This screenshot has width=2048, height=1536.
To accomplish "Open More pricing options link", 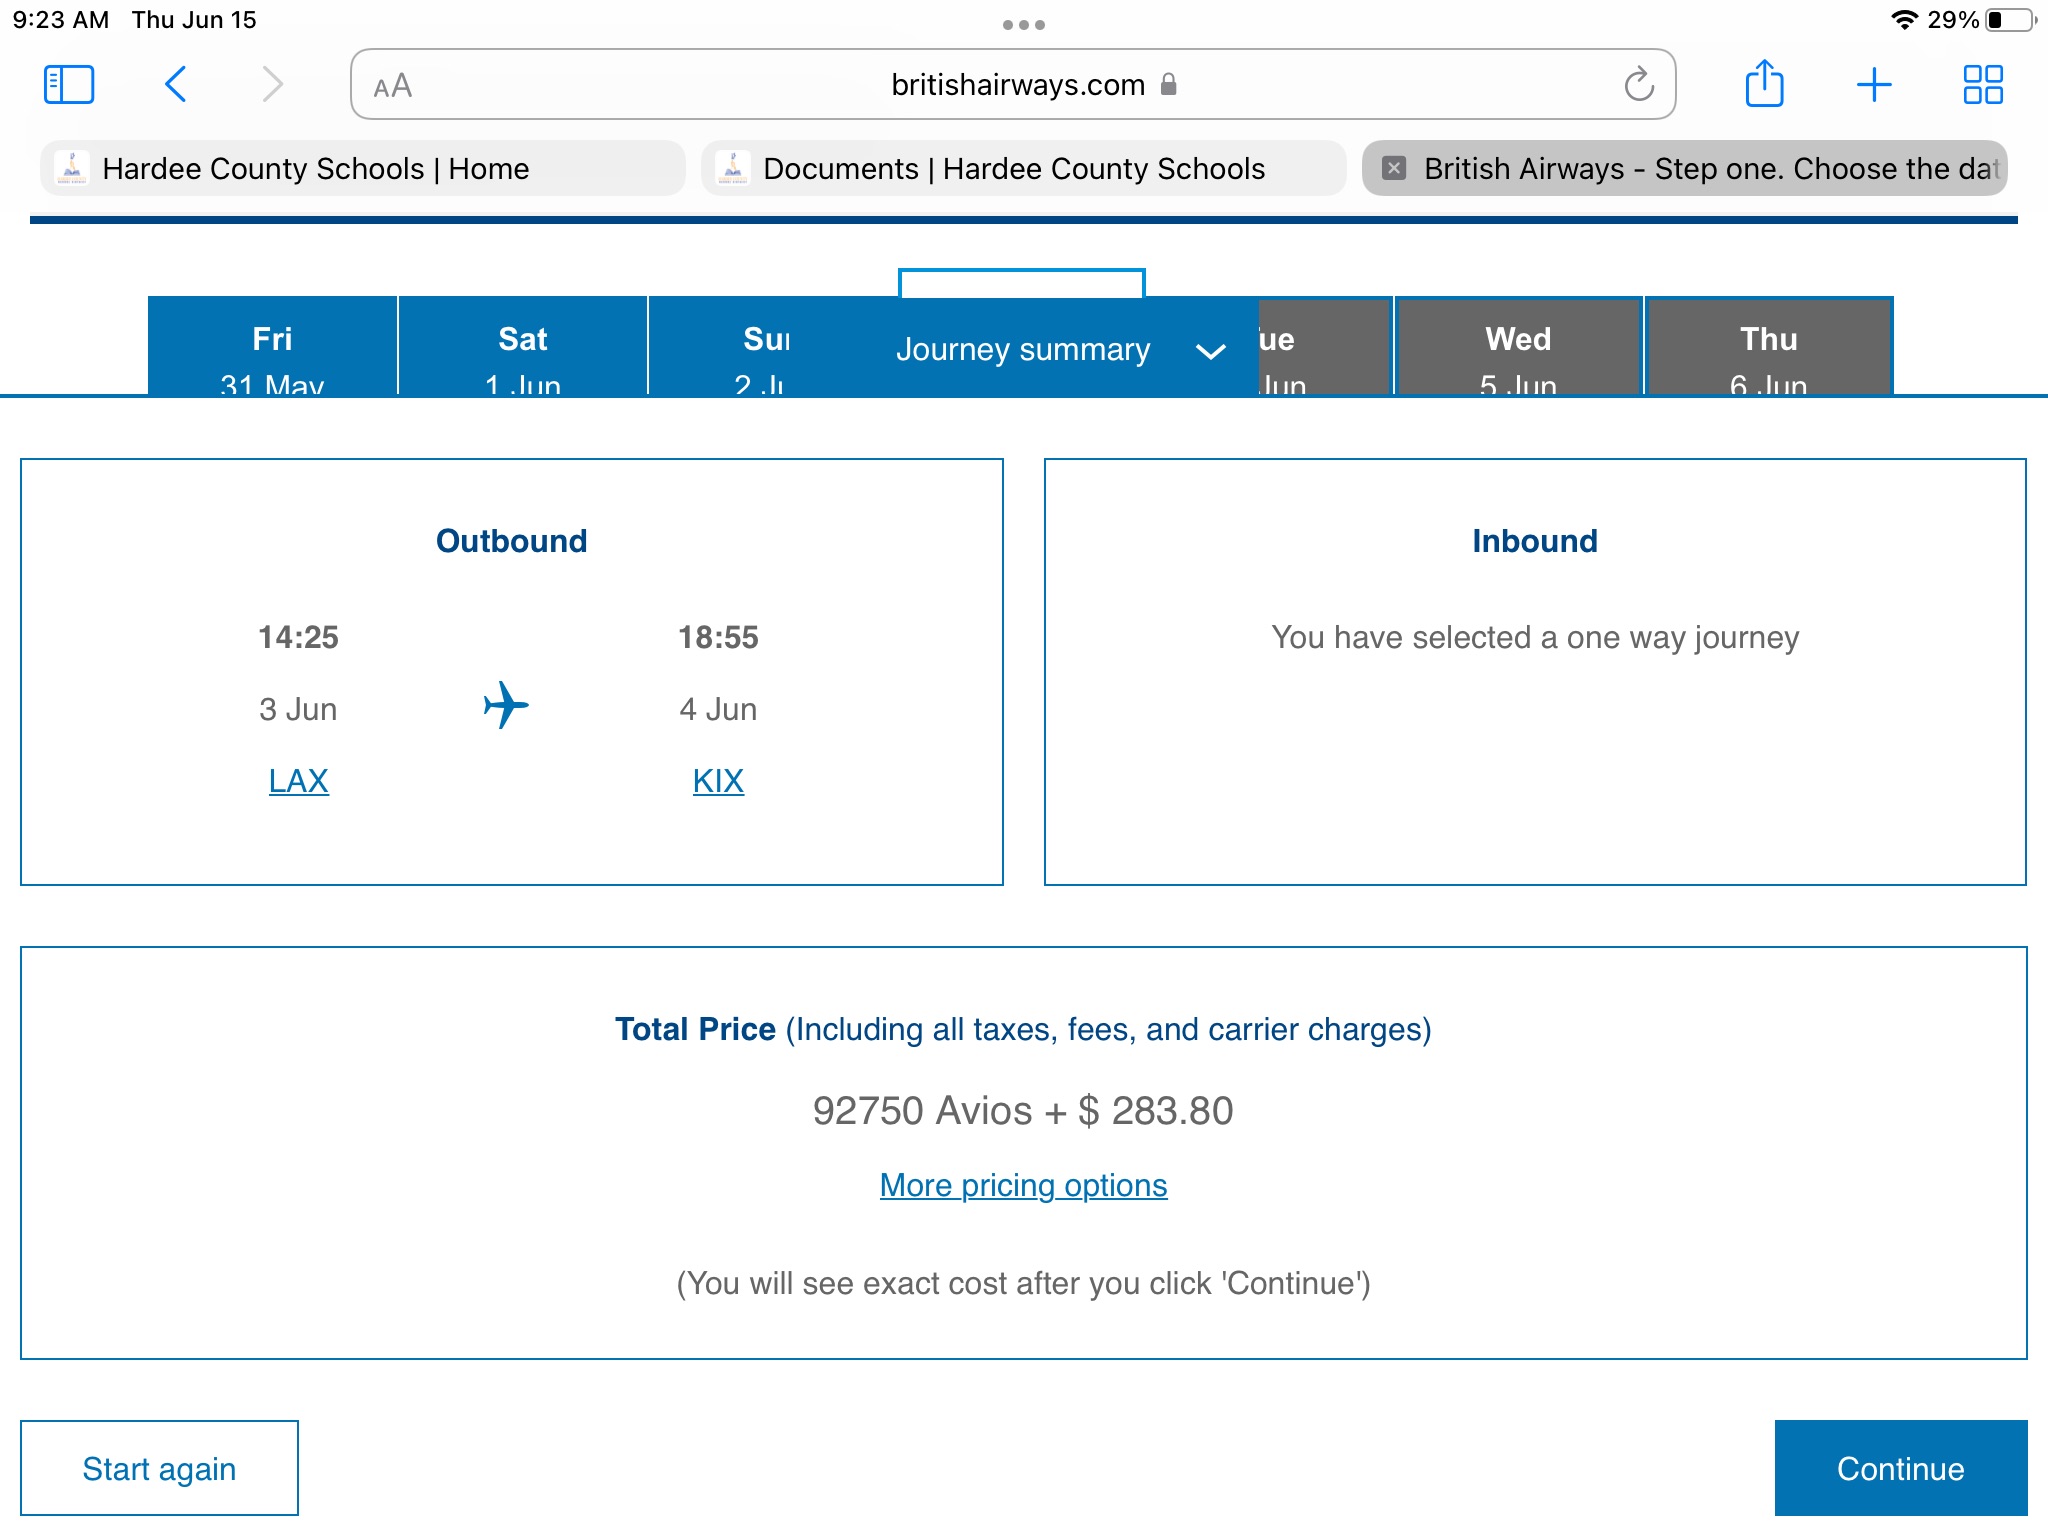I will coord(1023,1185).
